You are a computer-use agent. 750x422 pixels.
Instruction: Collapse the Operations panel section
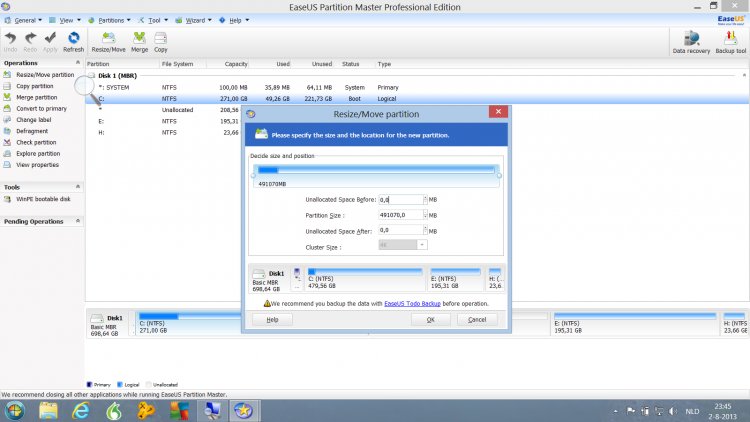coord(77,63)
